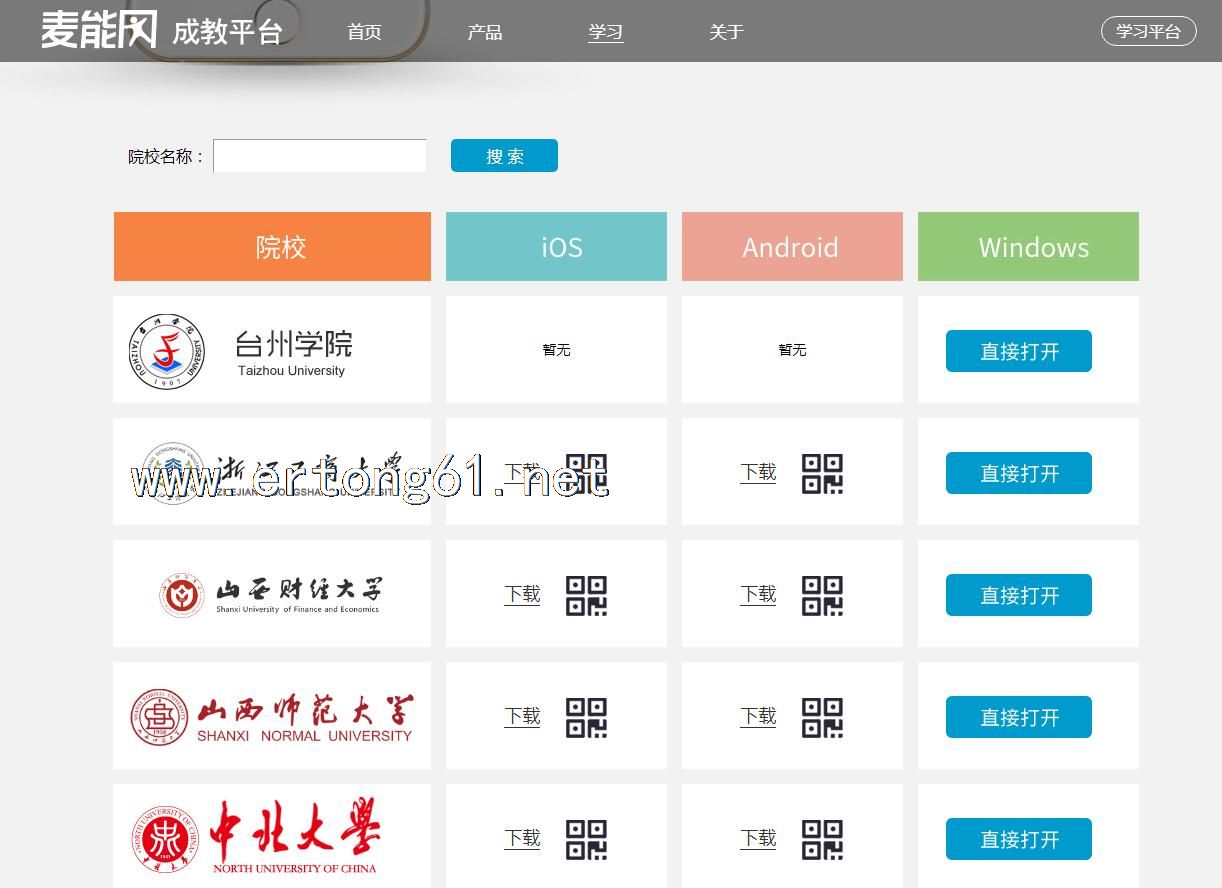Click the 台州学院 university logo

[x=167, y=351]
